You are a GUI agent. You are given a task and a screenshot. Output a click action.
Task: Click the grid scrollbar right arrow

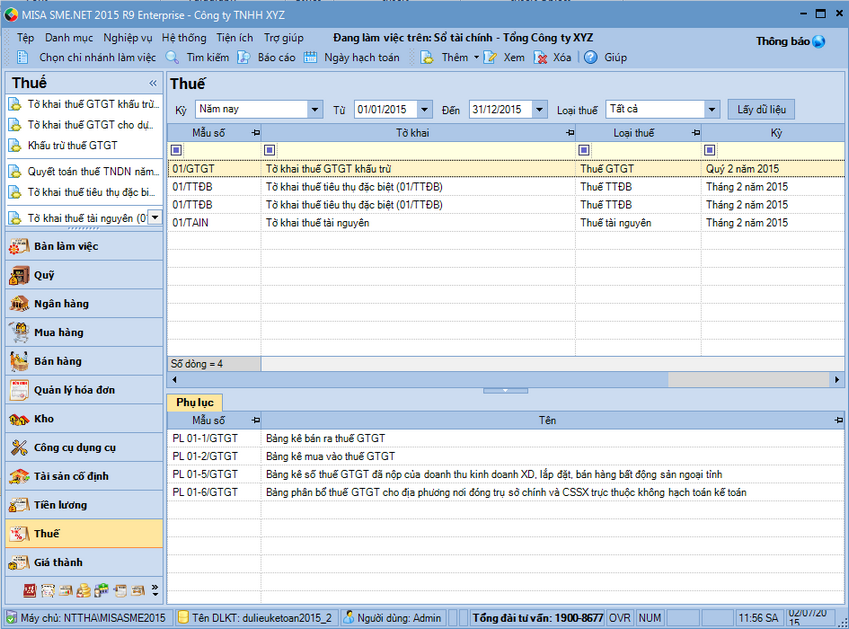click(837, 379)
